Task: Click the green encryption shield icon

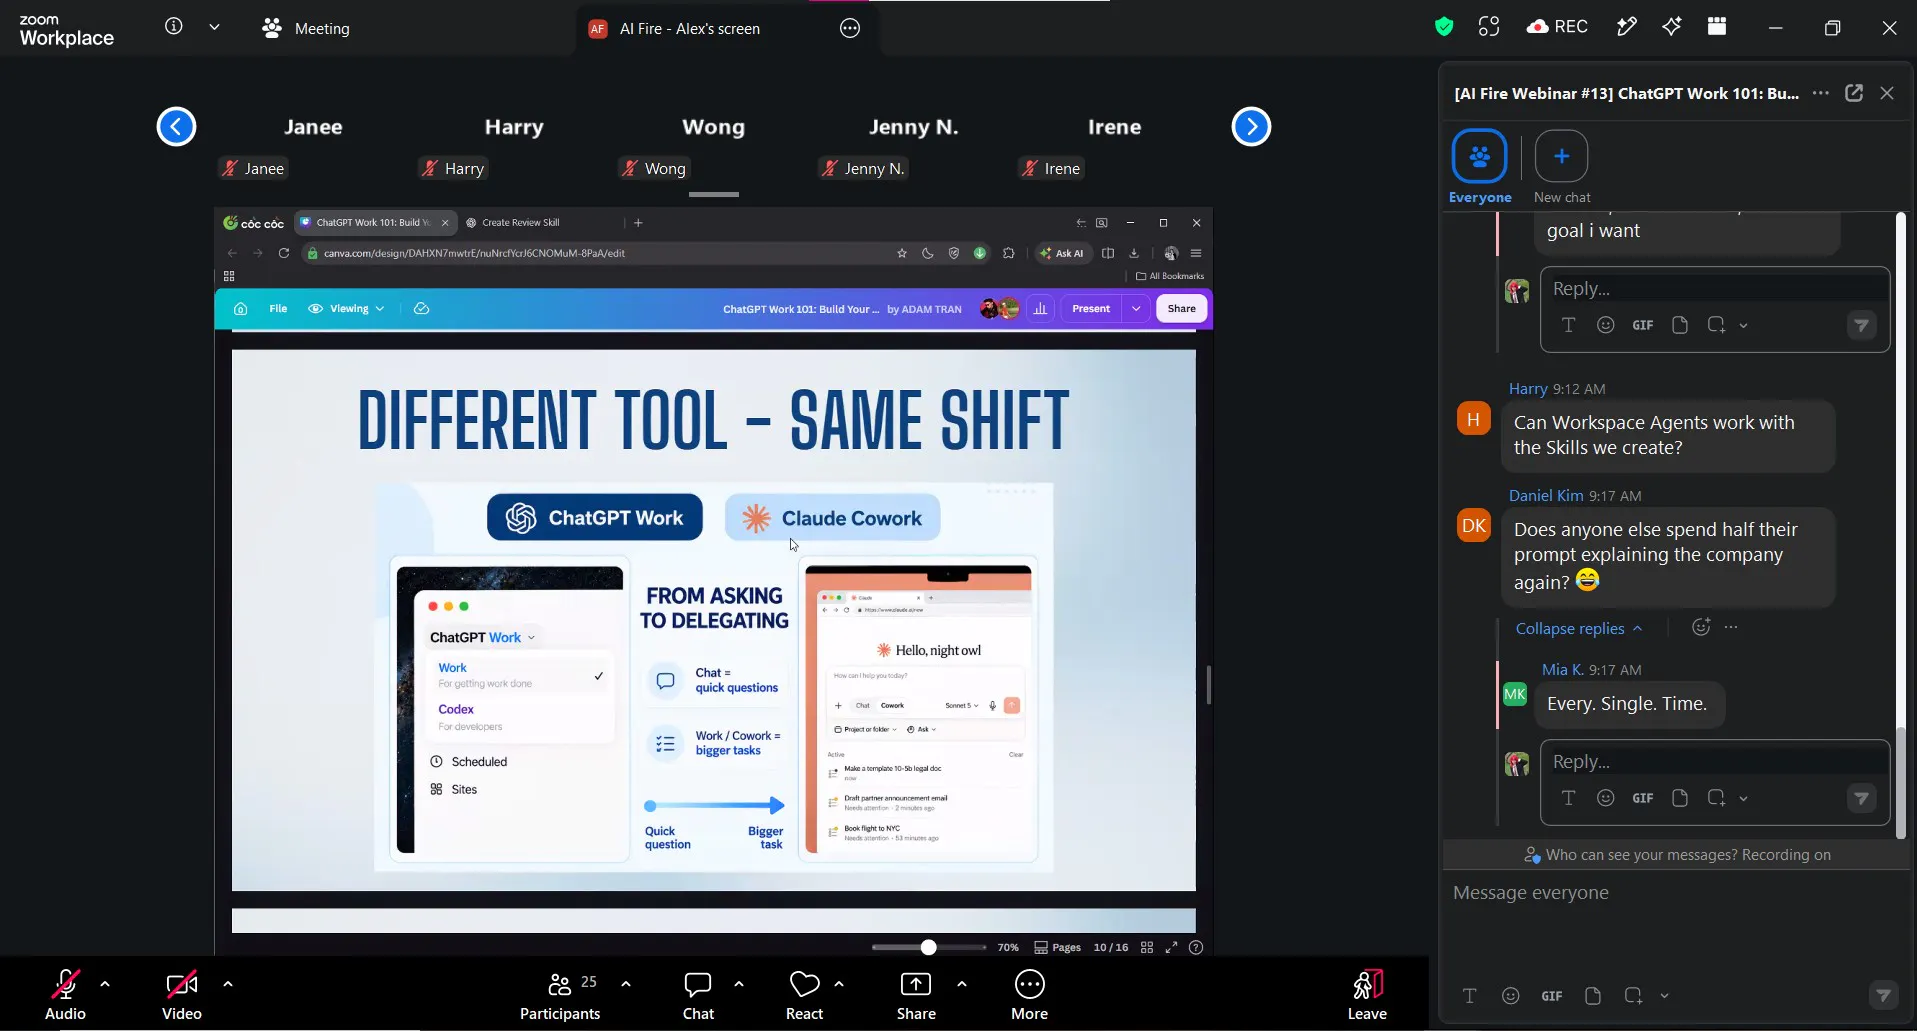Action: click(1443, 27)
